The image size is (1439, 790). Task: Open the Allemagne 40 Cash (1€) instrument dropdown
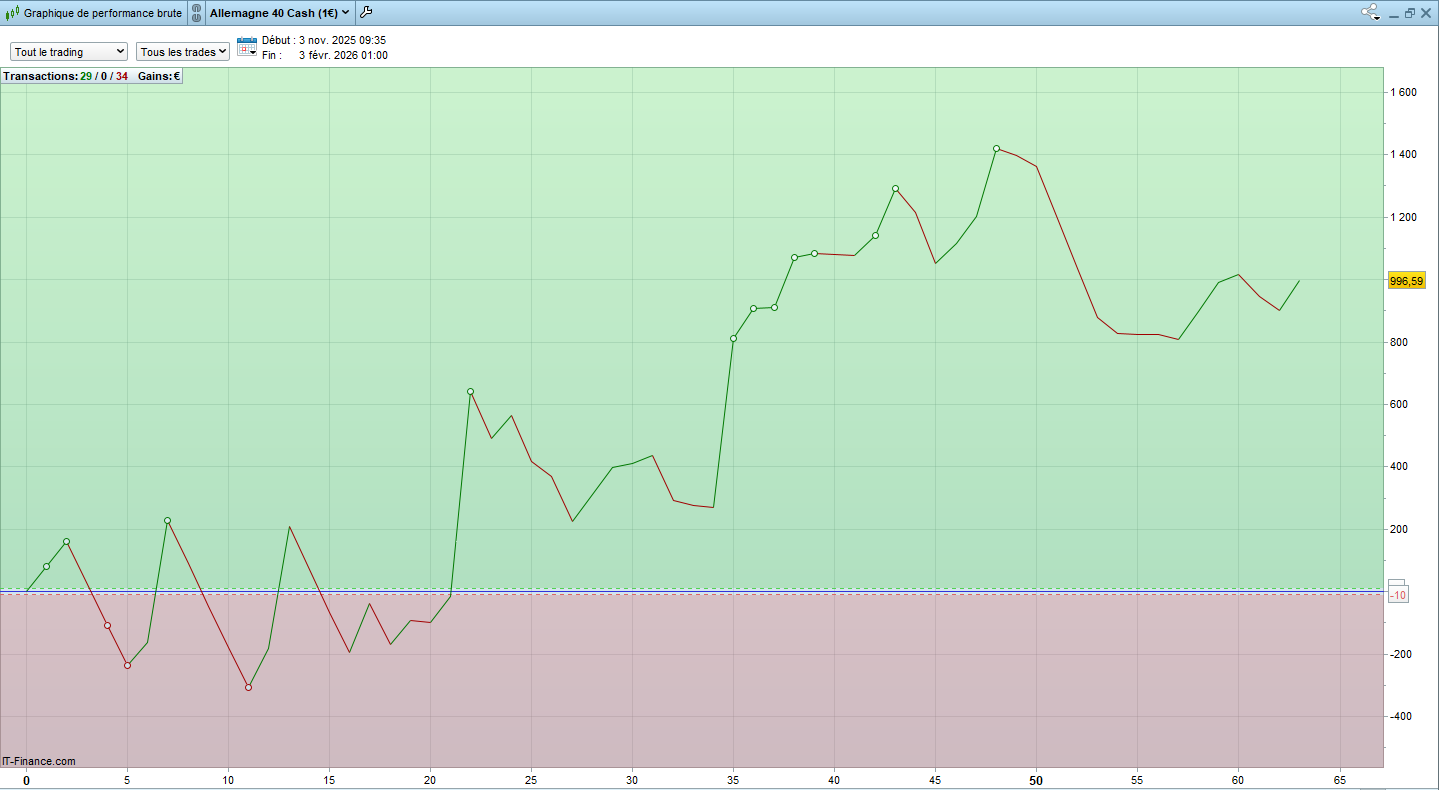click(279, 13)
